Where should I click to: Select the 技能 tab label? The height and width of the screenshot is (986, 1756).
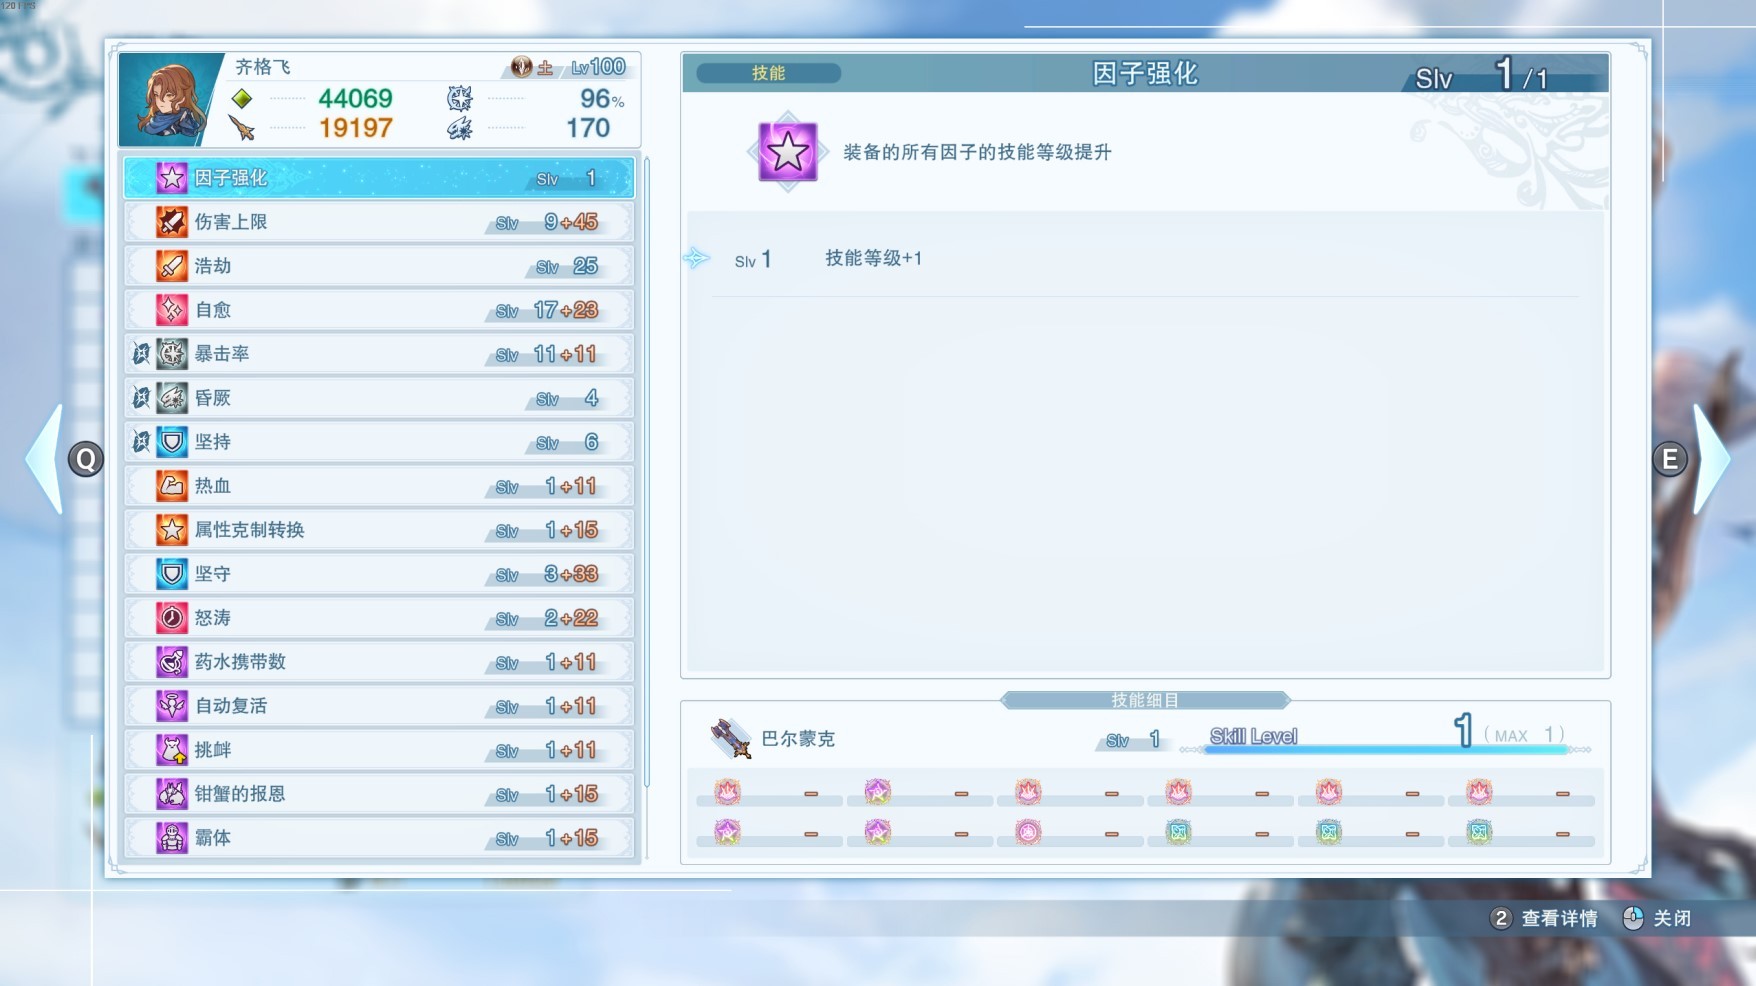(768, 73)
